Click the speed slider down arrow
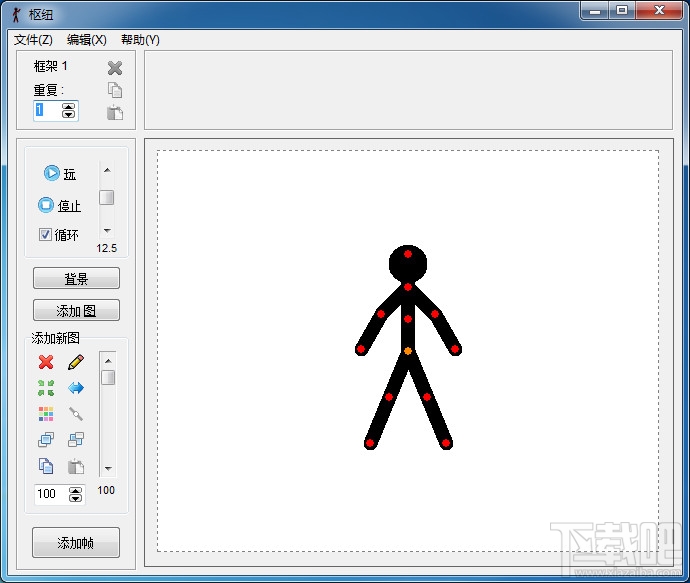 tap(107, 231)
